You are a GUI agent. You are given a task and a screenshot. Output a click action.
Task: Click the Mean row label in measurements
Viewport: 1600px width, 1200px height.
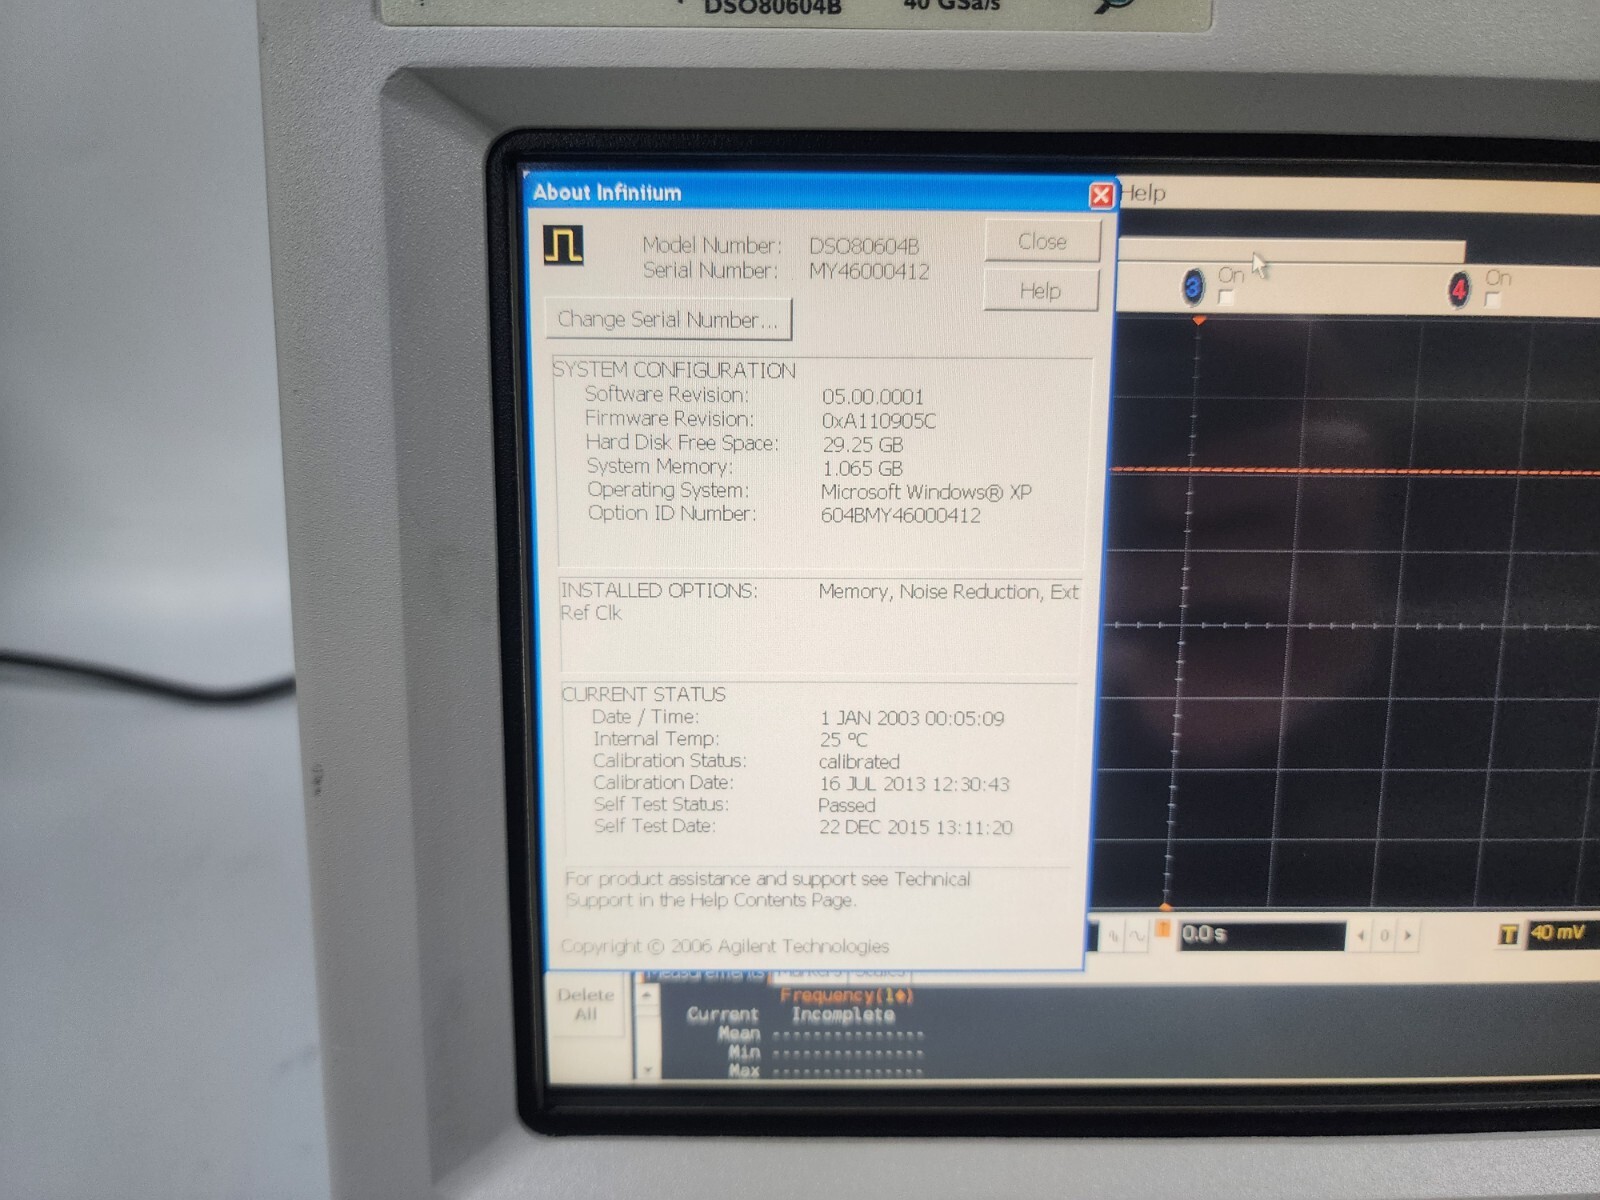pos(739,1033)
